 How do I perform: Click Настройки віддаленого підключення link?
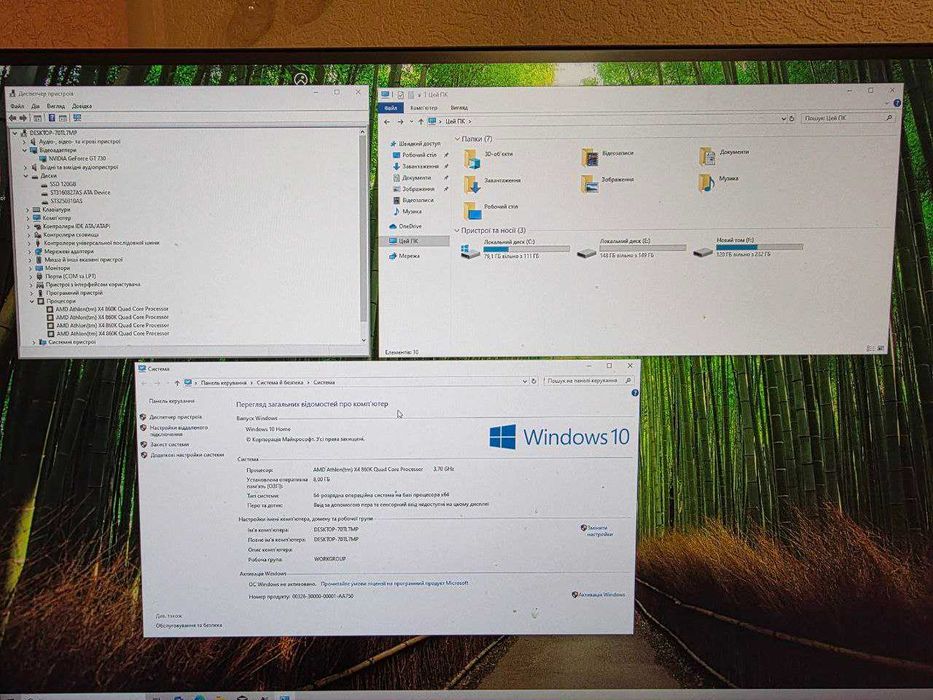[179, 431]
